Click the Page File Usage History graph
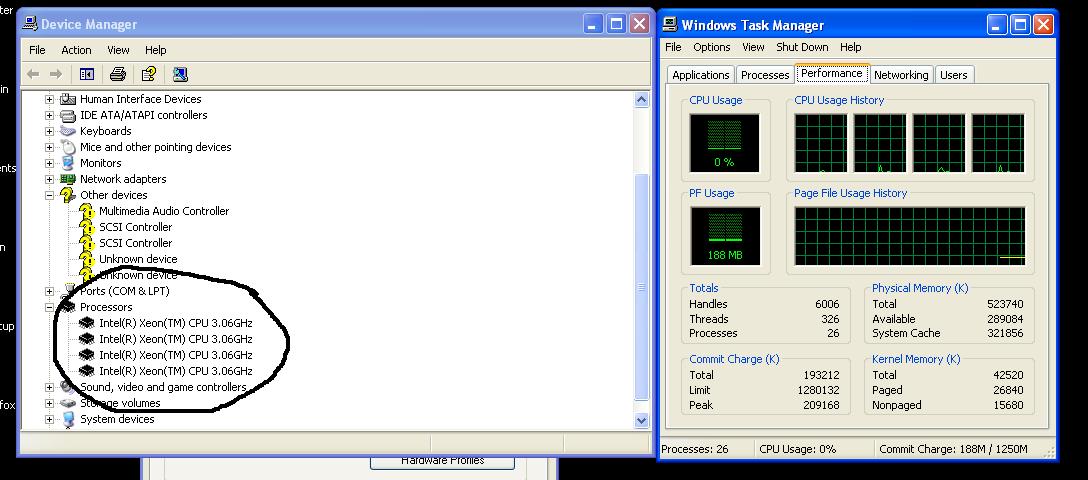 (x=909, y=236)
